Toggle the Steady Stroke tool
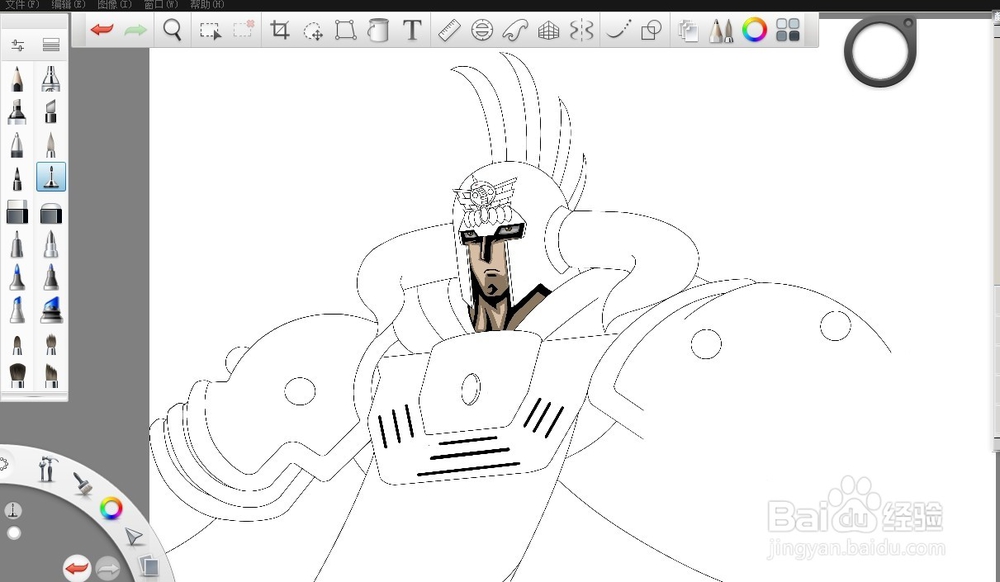Image resolution: width=1000 pixels, height=582 pixels. click(618, 29)
